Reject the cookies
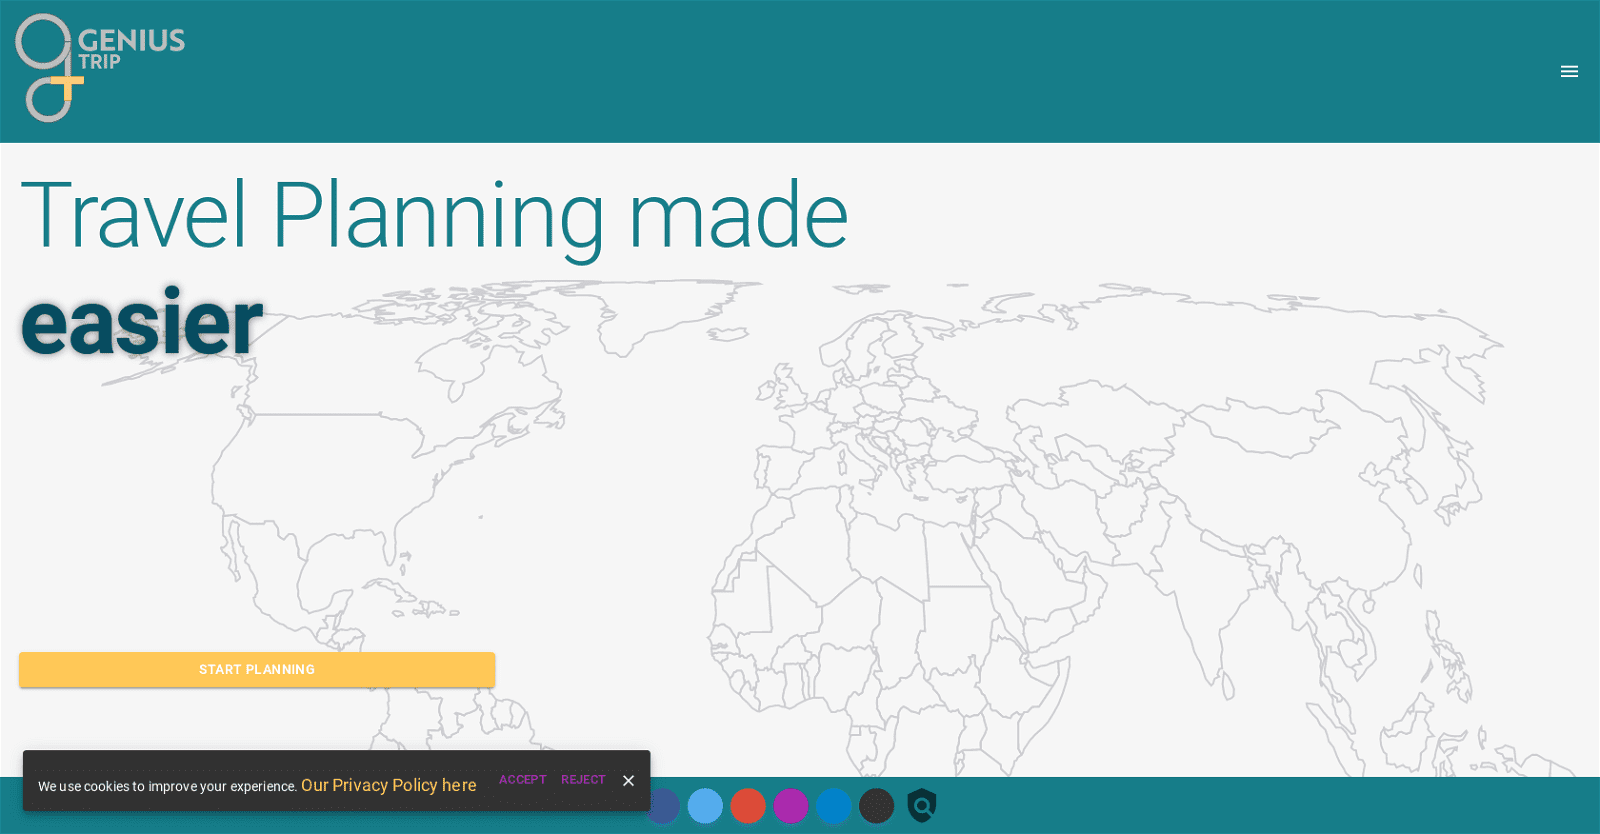1600x834 pixels. pyautogui.click(x=583, y=780)
